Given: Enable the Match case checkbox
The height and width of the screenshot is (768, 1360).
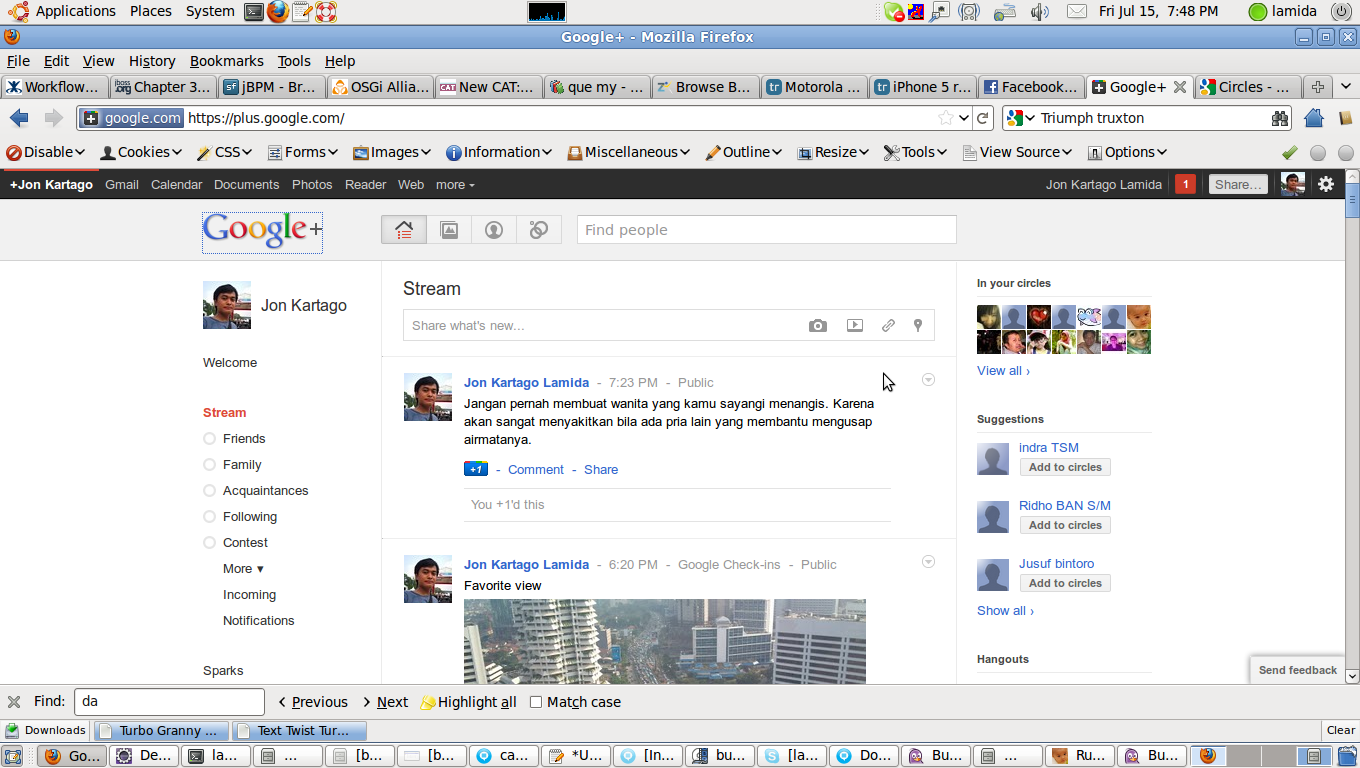Looking at the screenshot, I should (x=536, y=702).
